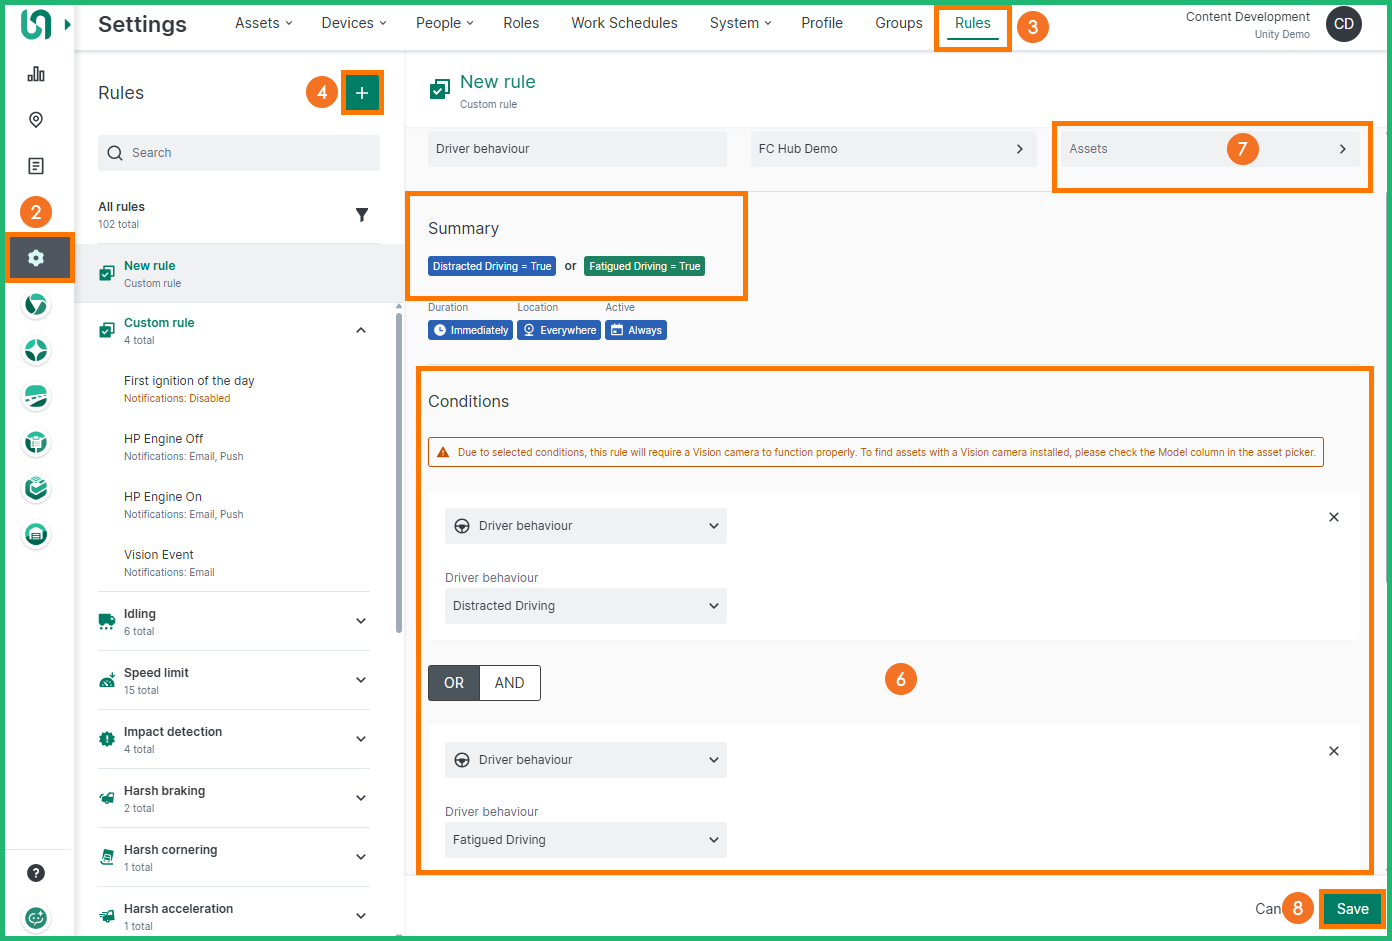Open the dashboard bar chart sidebar icon

[36, 74]
